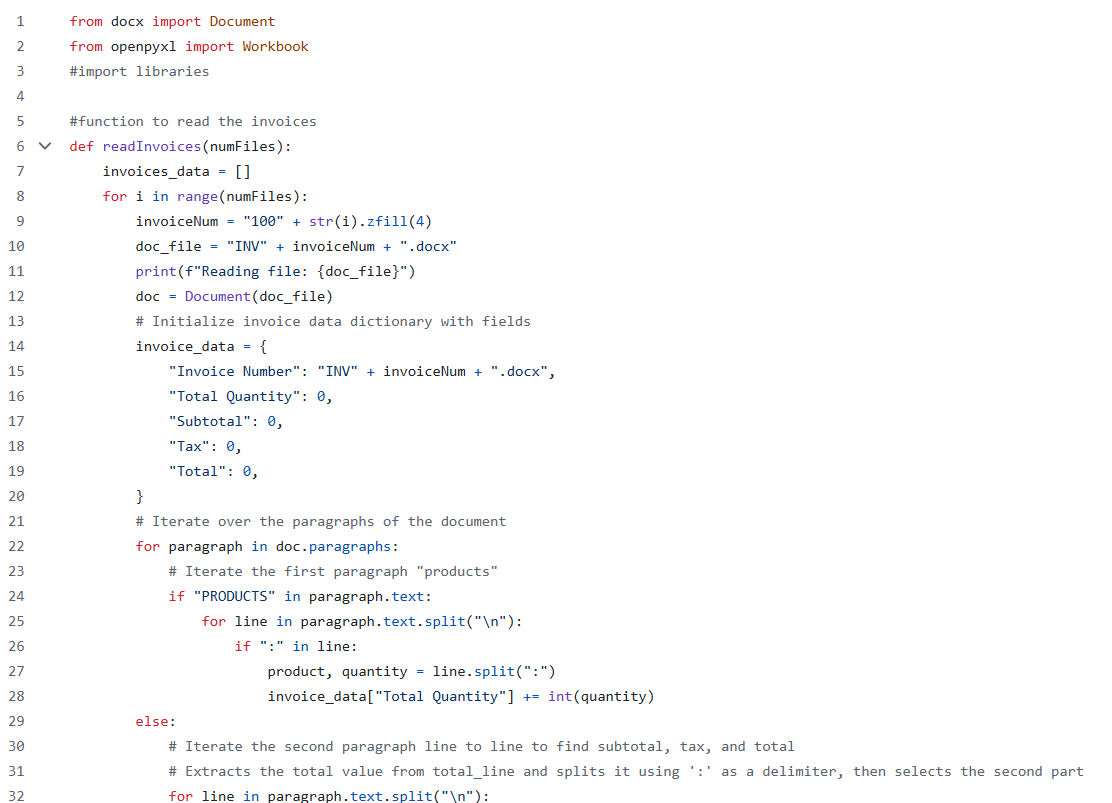Click 'invoice_data = {' line
Screen dimensions: 1112x803
201,346
